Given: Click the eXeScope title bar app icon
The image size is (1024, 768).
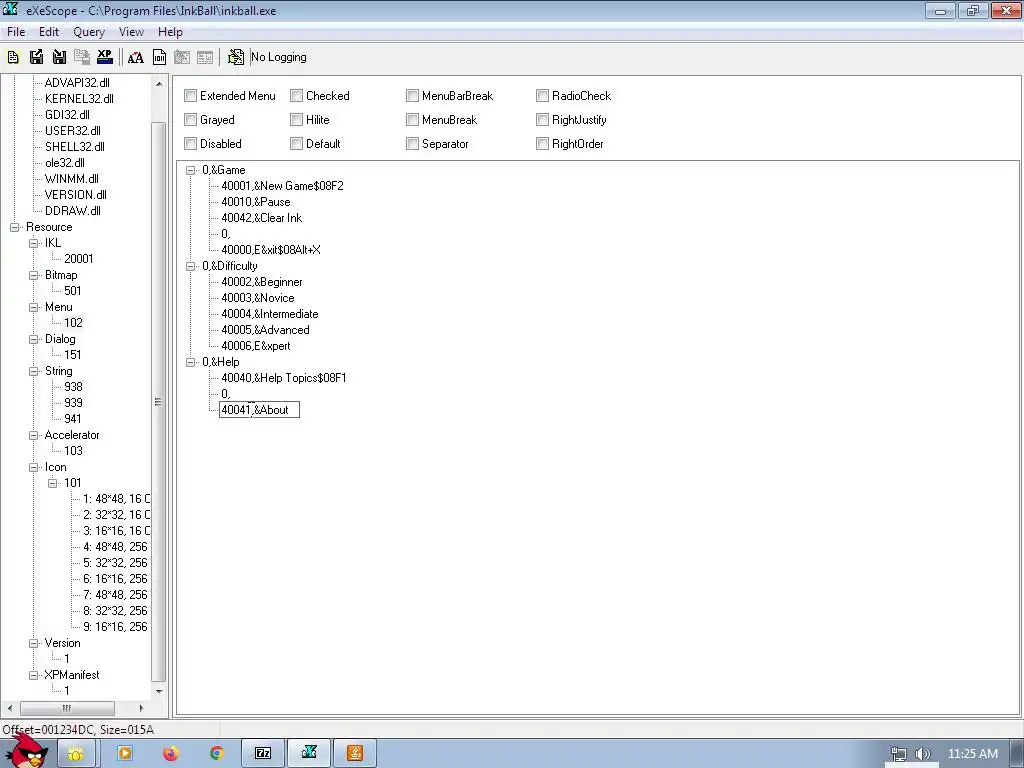Looking at the screenshot, I should (10, 10).
